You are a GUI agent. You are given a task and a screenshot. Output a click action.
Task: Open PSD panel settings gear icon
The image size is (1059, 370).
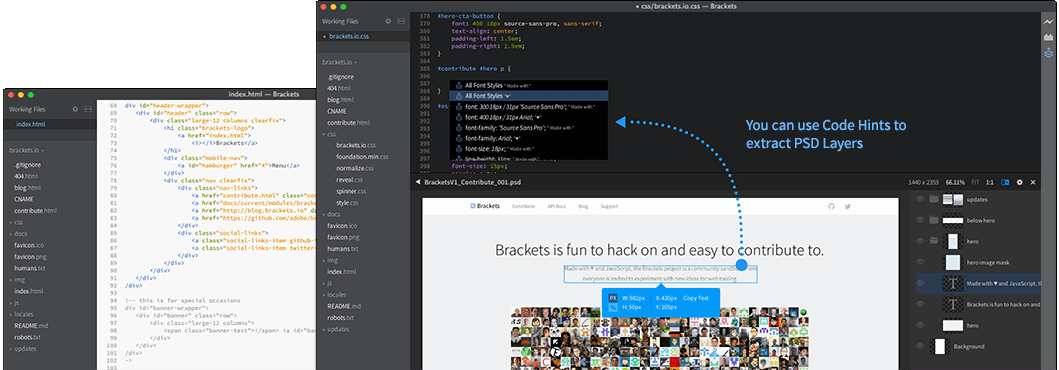(1020, 182)
